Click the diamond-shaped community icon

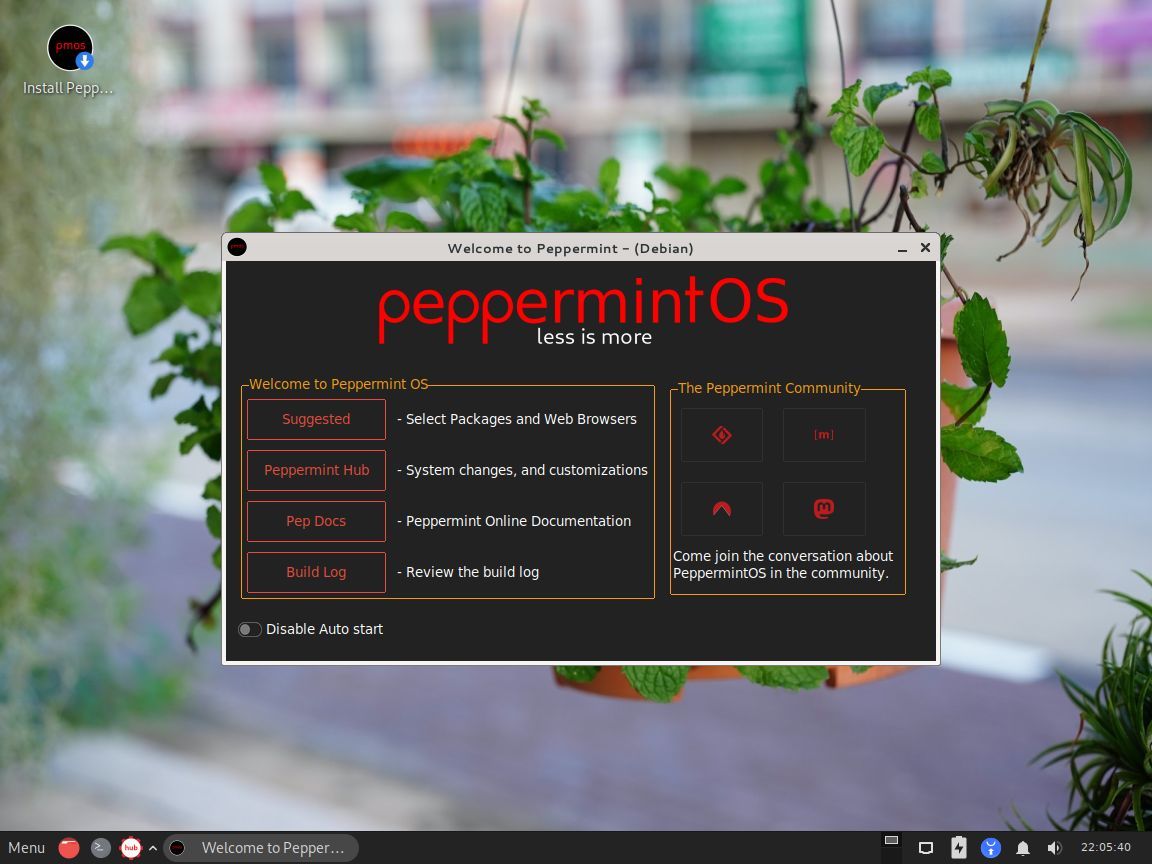721,434
